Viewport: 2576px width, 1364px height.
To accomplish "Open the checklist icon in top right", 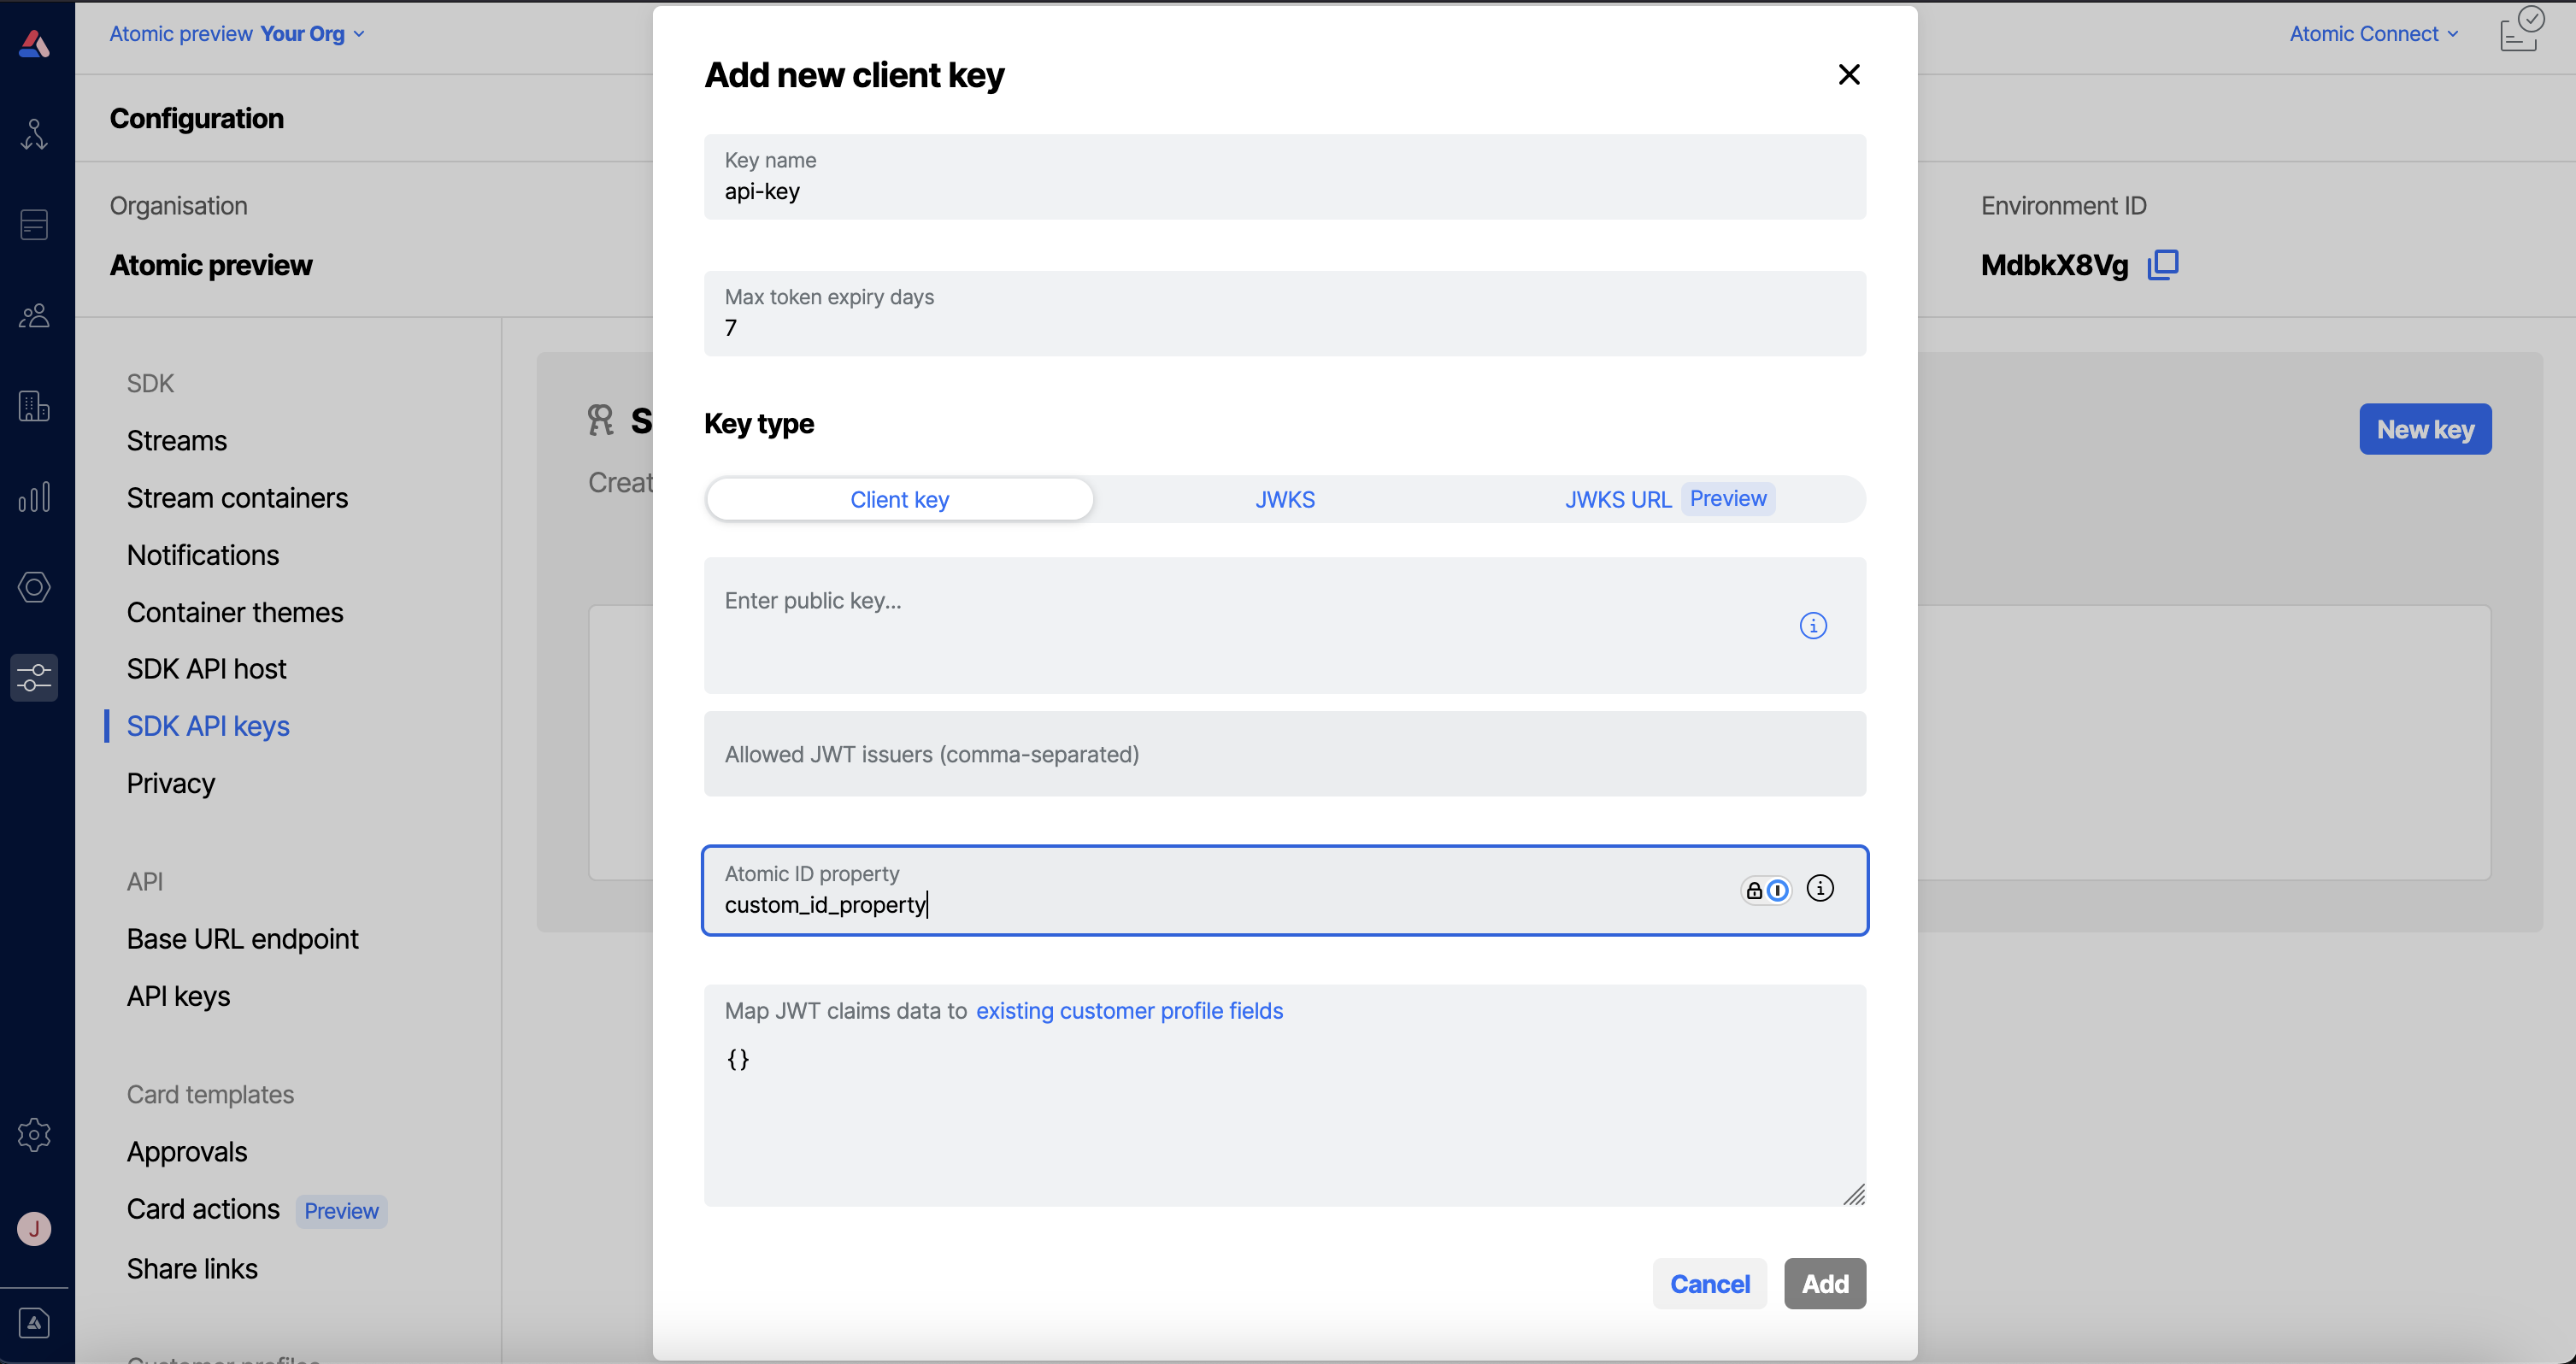I will pos(2522,29).
